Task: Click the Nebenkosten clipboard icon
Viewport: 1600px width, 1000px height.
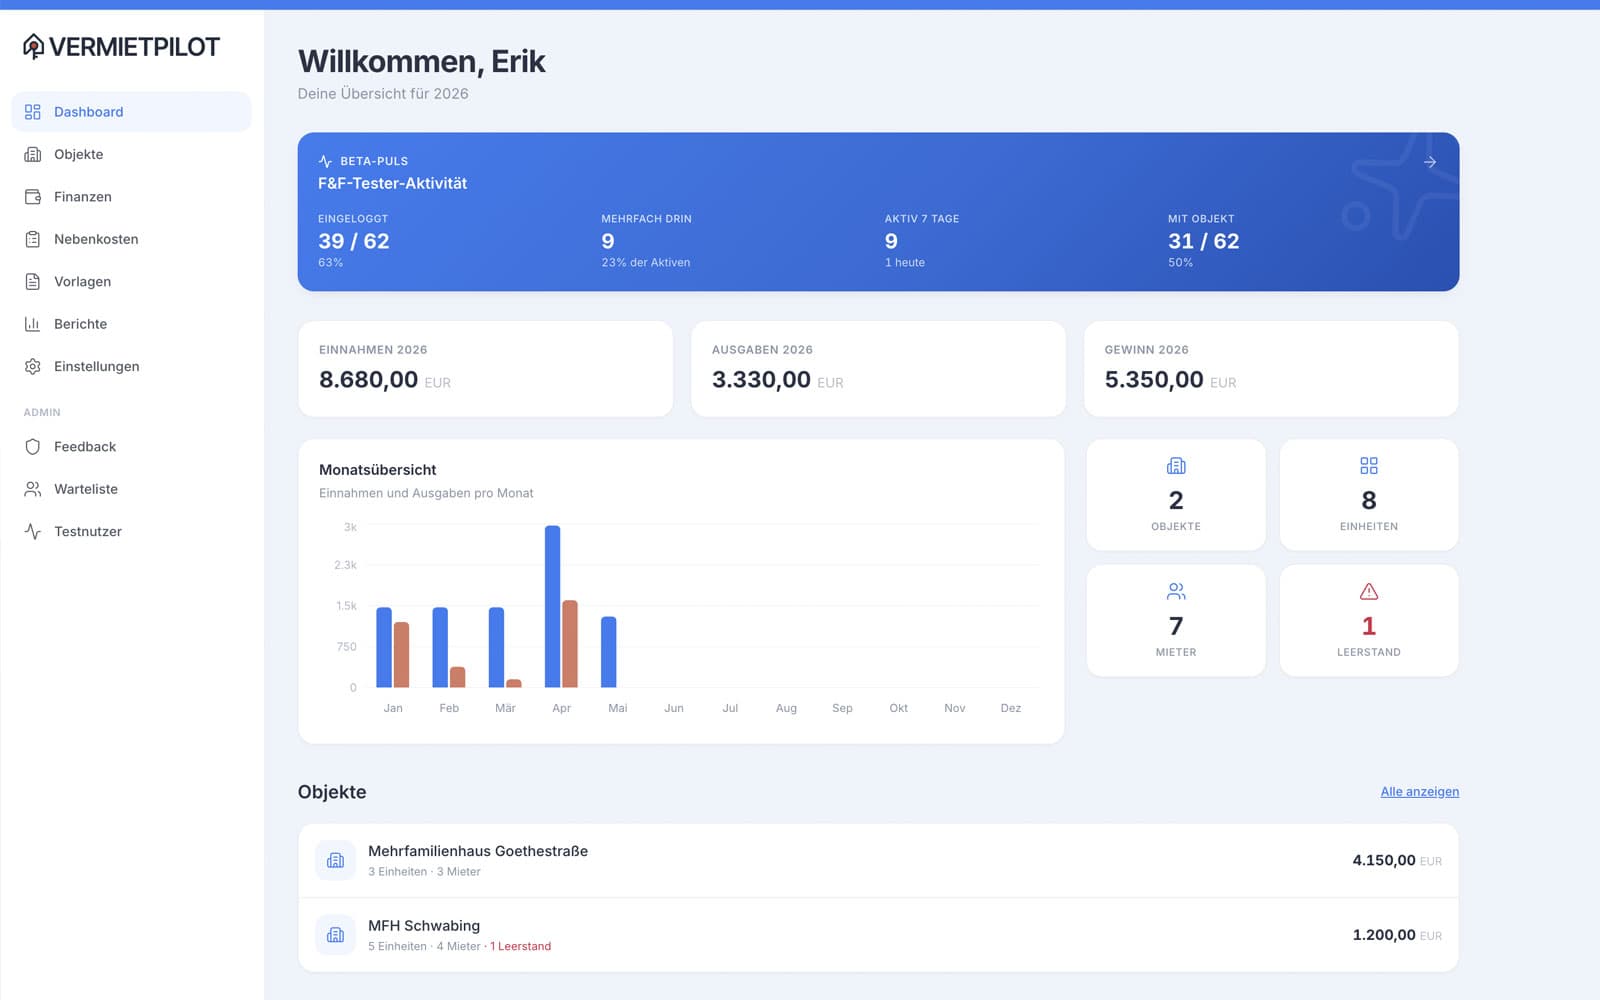Action: [33, 239]
